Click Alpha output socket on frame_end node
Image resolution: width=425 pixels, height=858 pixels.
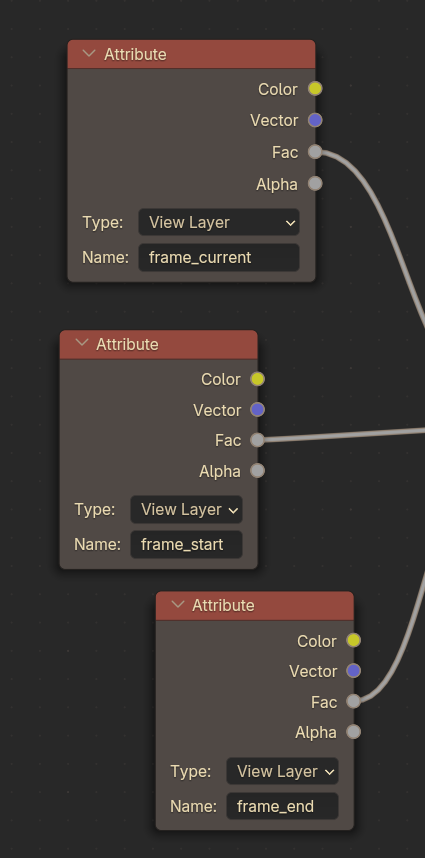pyautogui.click(x=353, y=732)
